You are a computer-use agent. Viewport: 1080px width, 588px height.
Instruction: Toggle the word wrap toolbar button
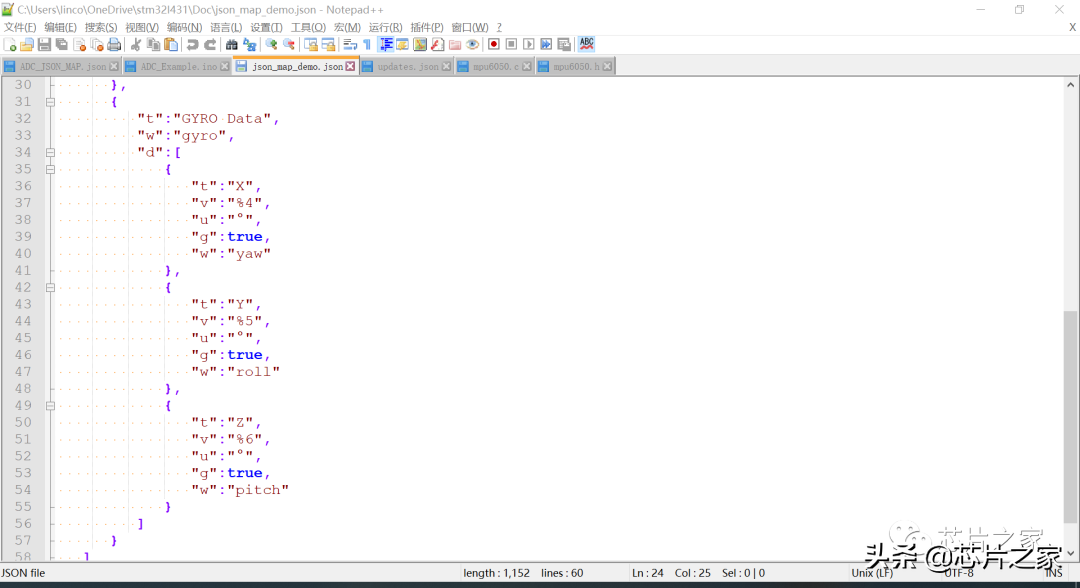(x=350, y=45)
